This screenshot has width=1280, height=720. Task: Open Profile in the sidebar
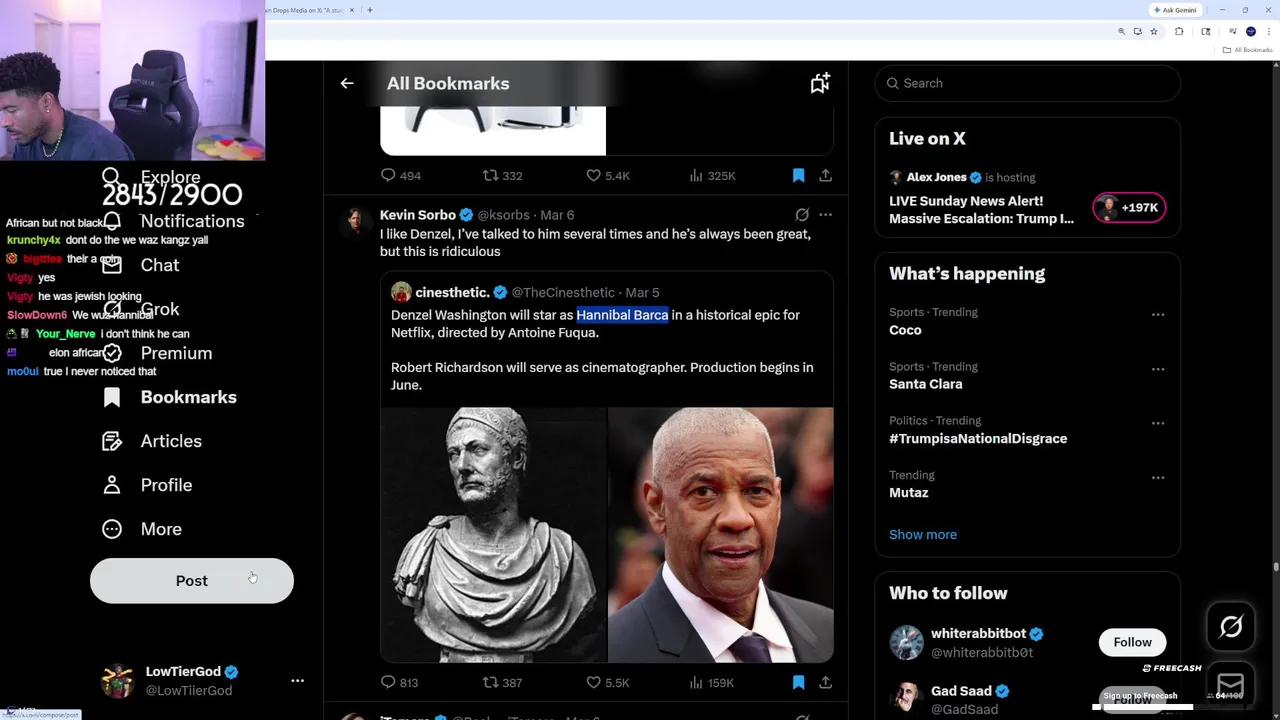147,485
